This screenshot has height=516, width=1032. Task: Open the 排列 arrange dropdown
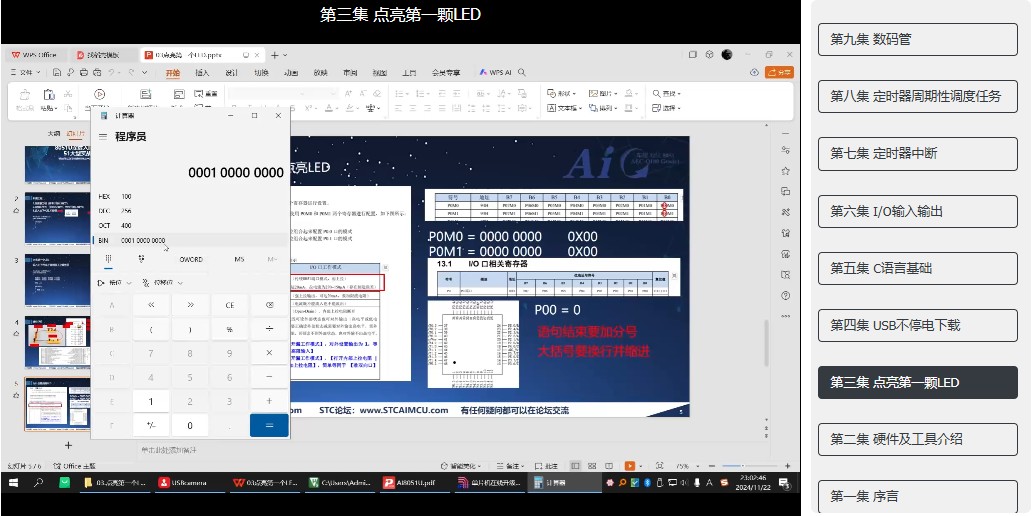click(x=603, y=107)
